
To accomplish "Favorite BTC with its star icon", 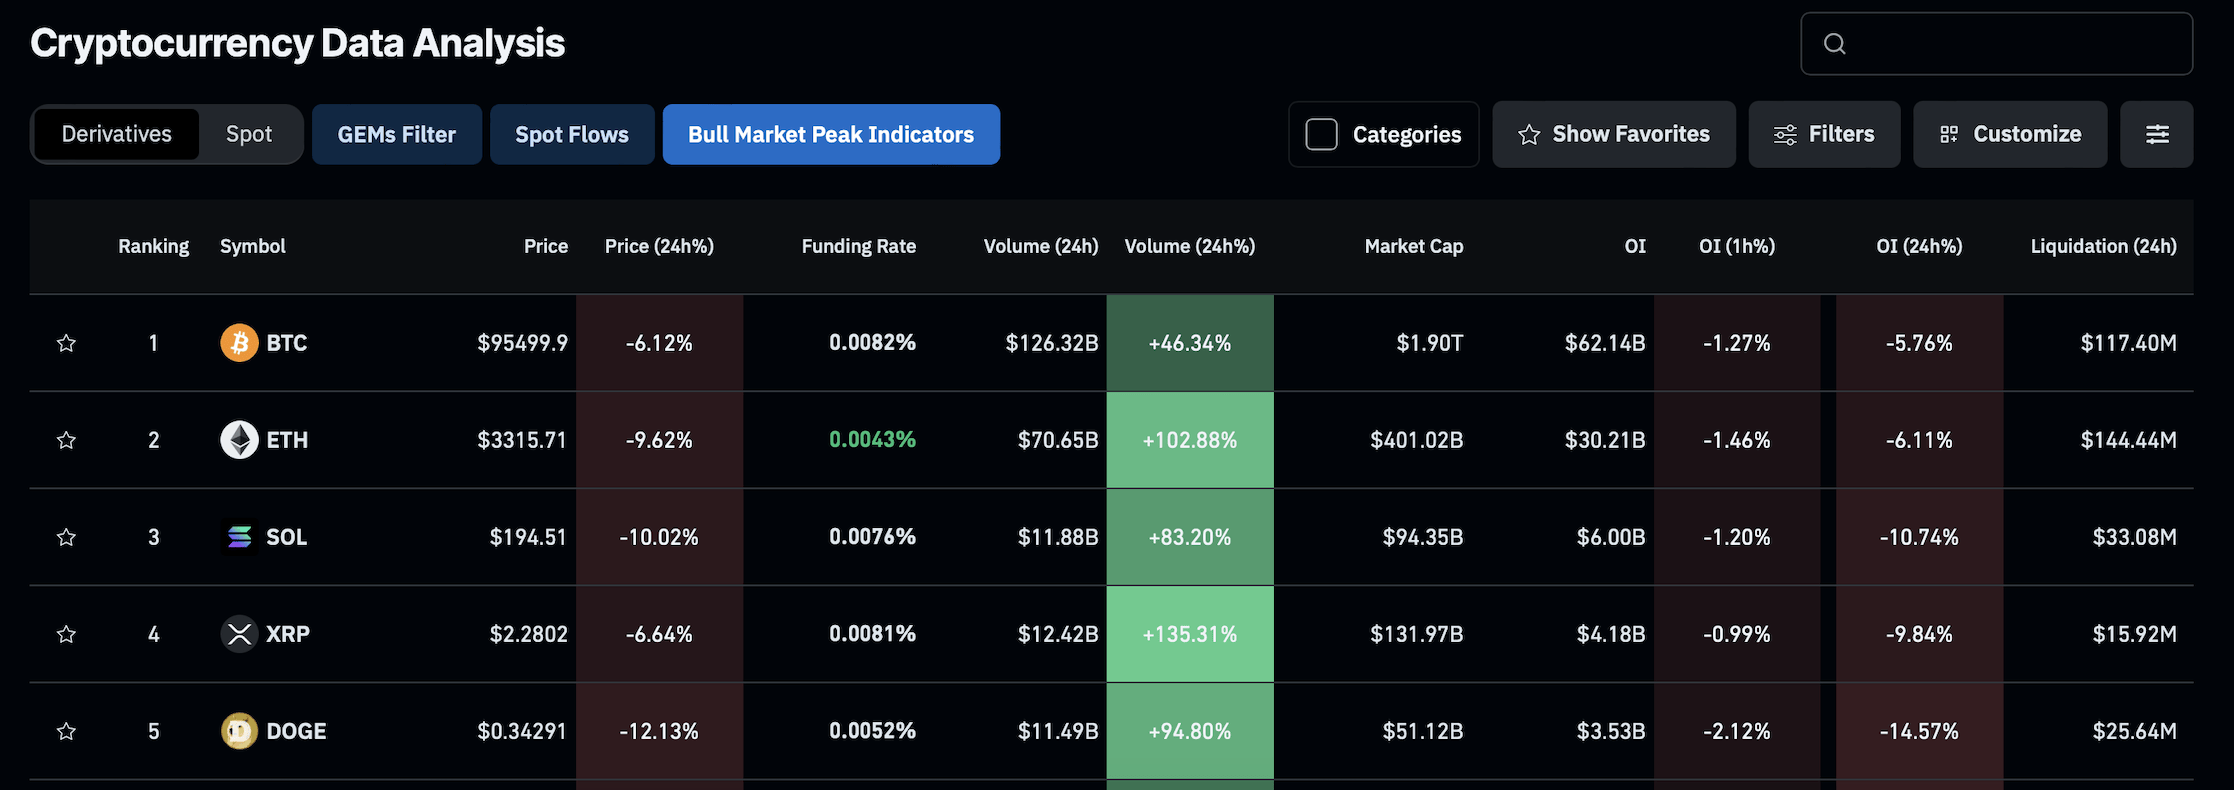I will pyautogui.click(x=66, y=343).
